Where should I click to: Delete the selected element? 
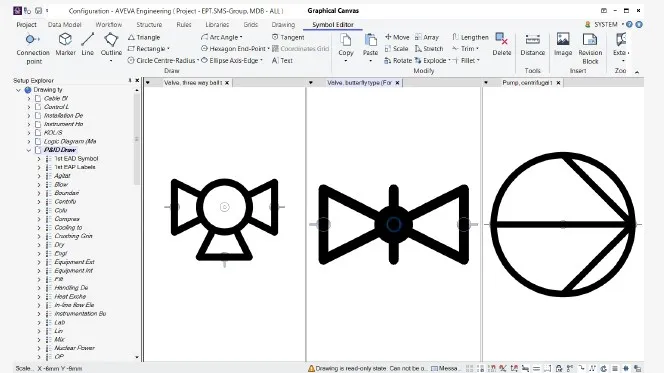pyautogui.click(x=502, y=44)
